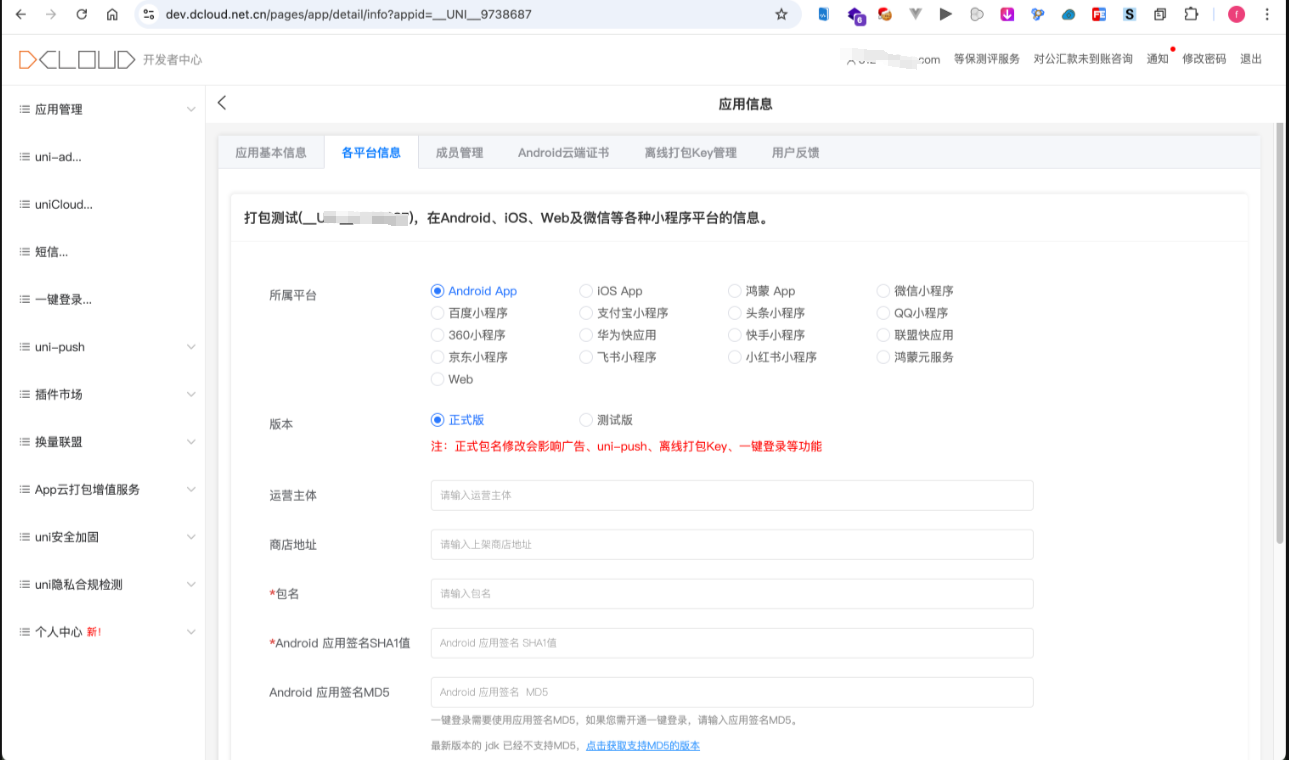This screenshot has height=760, width=1289.
Task: Open the Chrome extensions puzzle icon
Action: click(x=1191, y=14)
